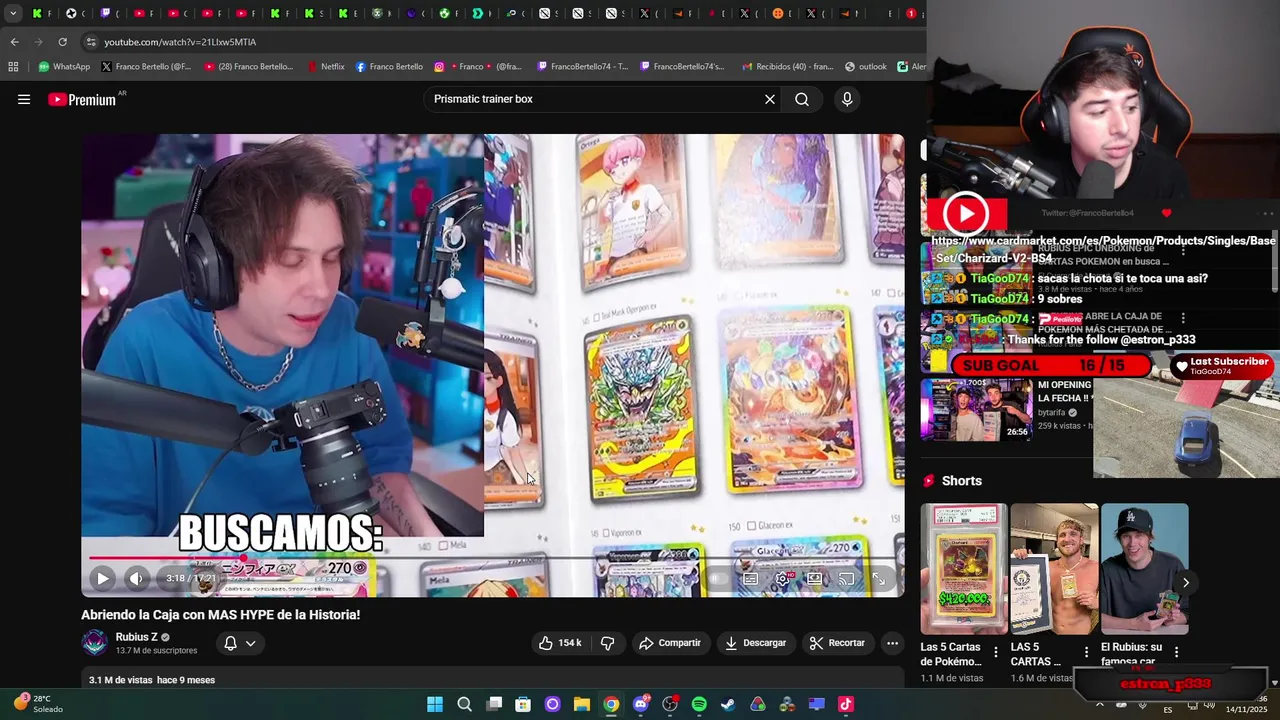The image size is (1280, 720).
Task: Open the Rubius Z channel avatar
Action: point(95,643)
